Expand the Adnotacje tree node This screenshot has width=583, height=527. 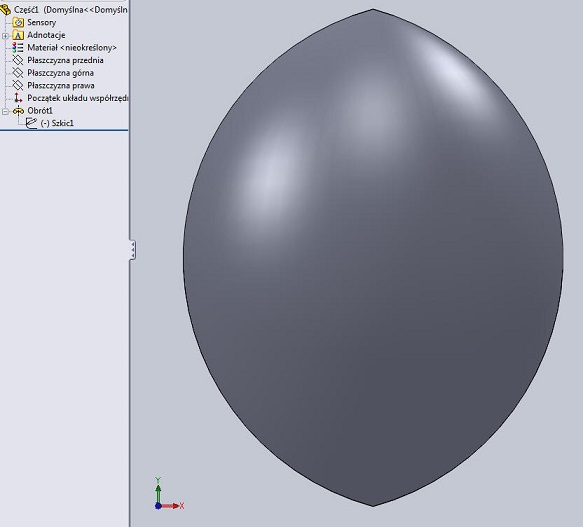(5, 36)
